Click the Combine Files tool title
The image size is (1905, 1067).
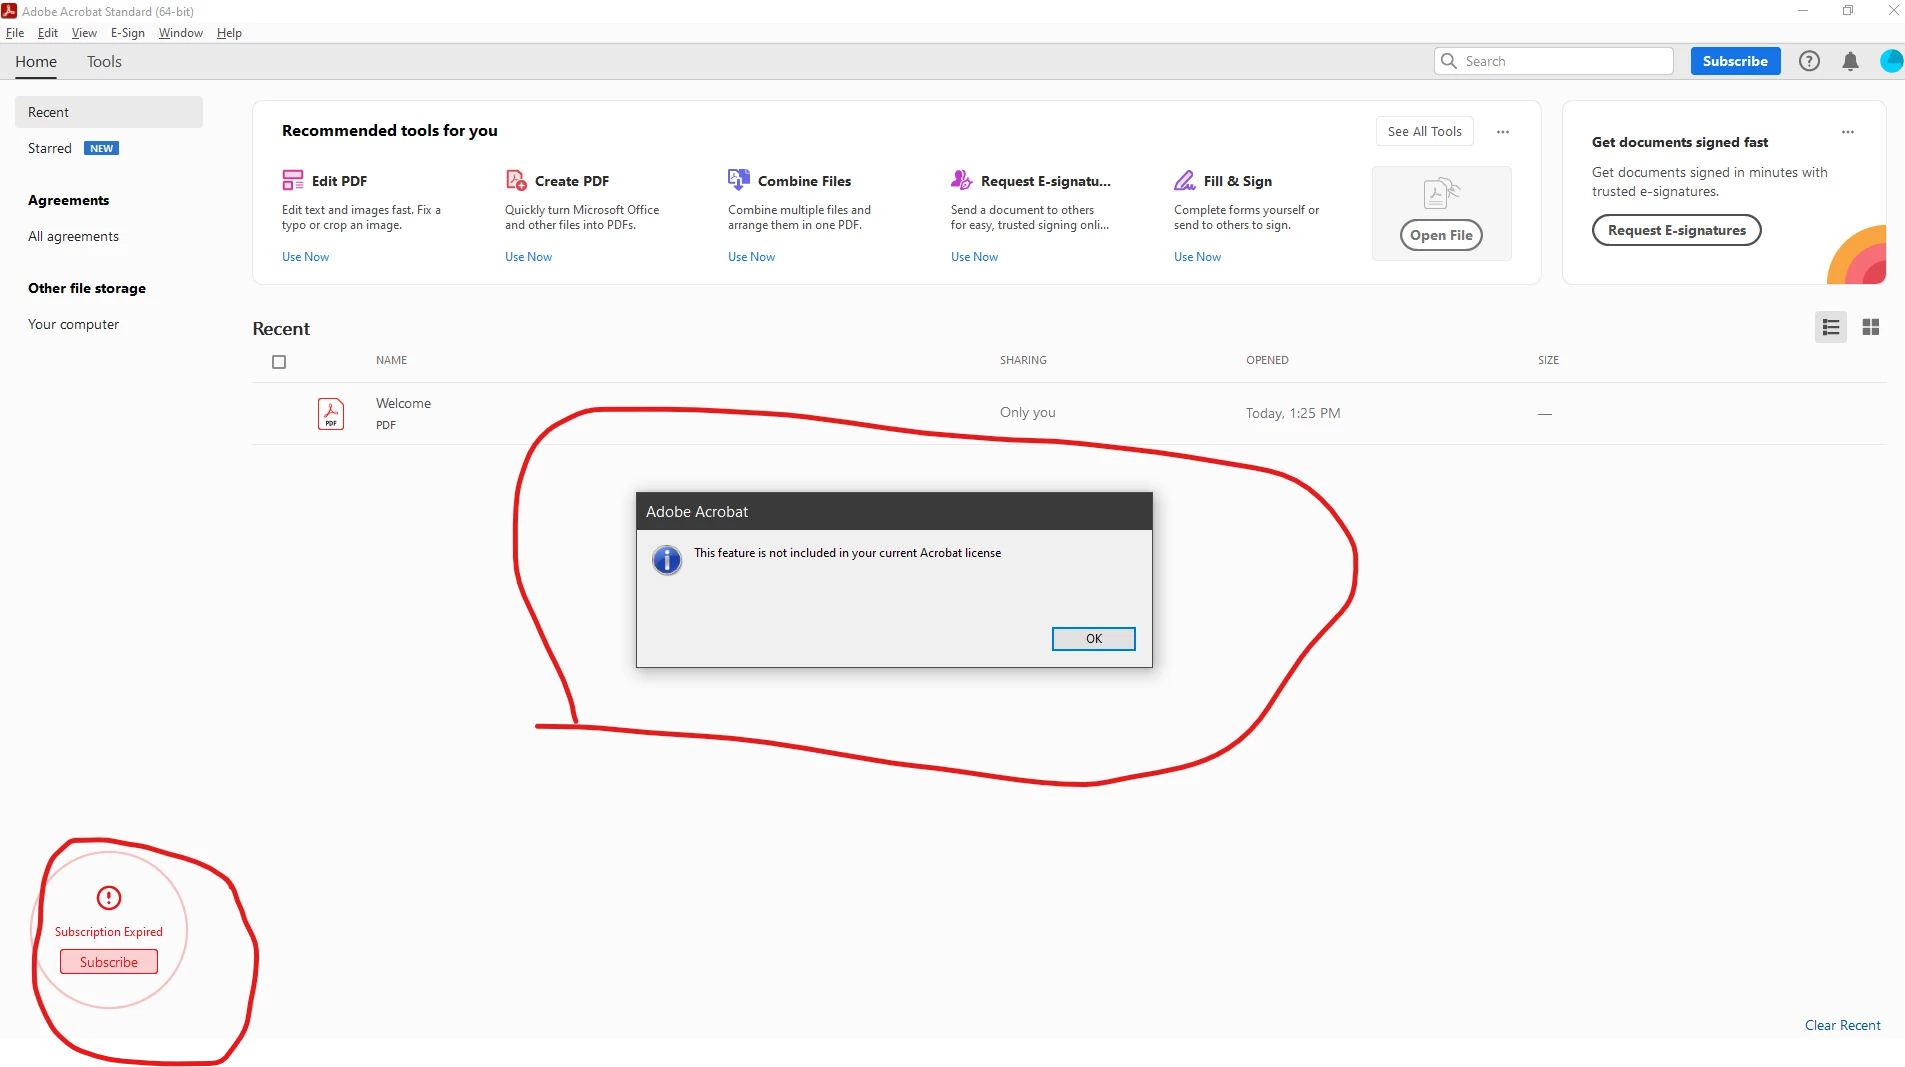coord(804,181)
